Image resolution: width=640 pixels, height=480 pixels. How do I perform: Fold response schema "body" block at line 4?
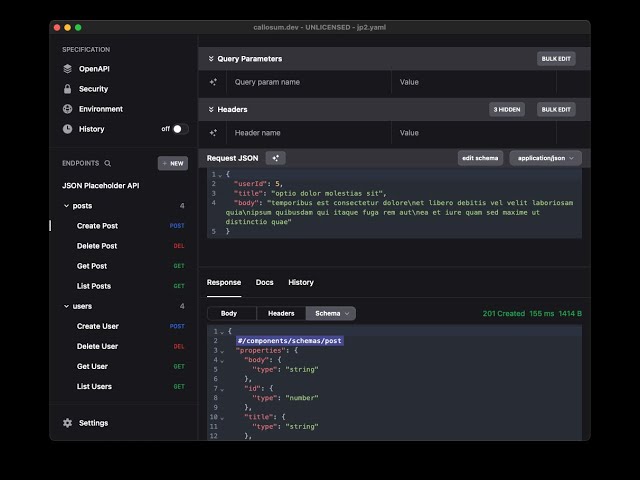click(x=222, y=360)
